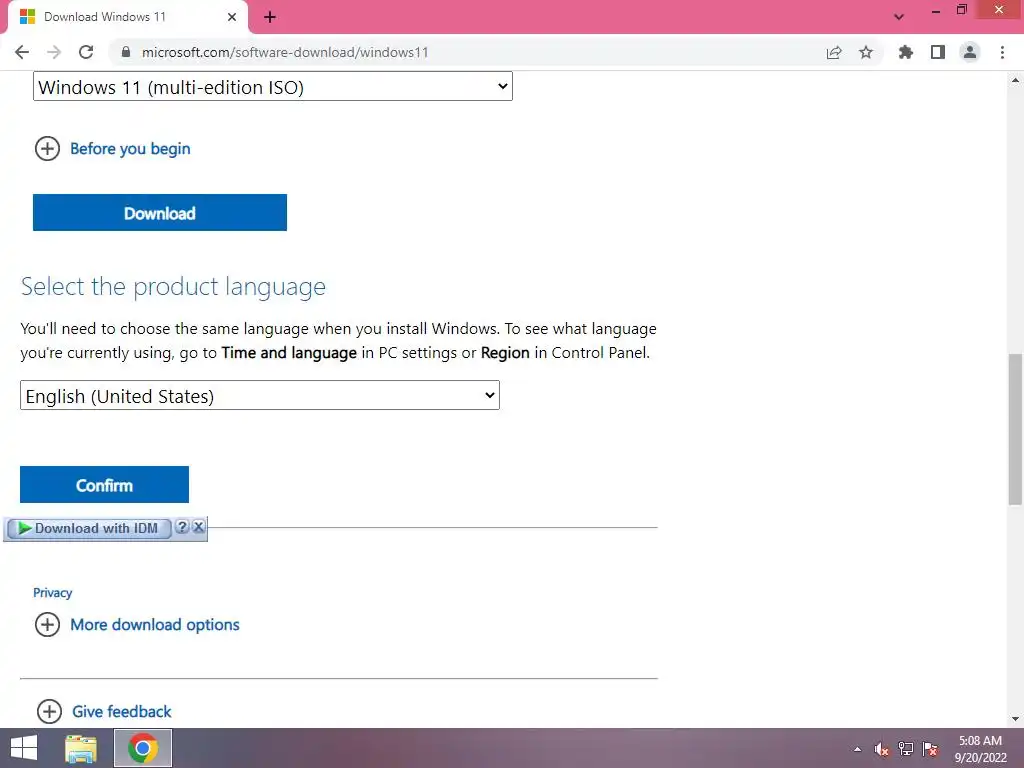Click the share page icon
Screen dimensions: 1024x768
[x=834, y=52]
